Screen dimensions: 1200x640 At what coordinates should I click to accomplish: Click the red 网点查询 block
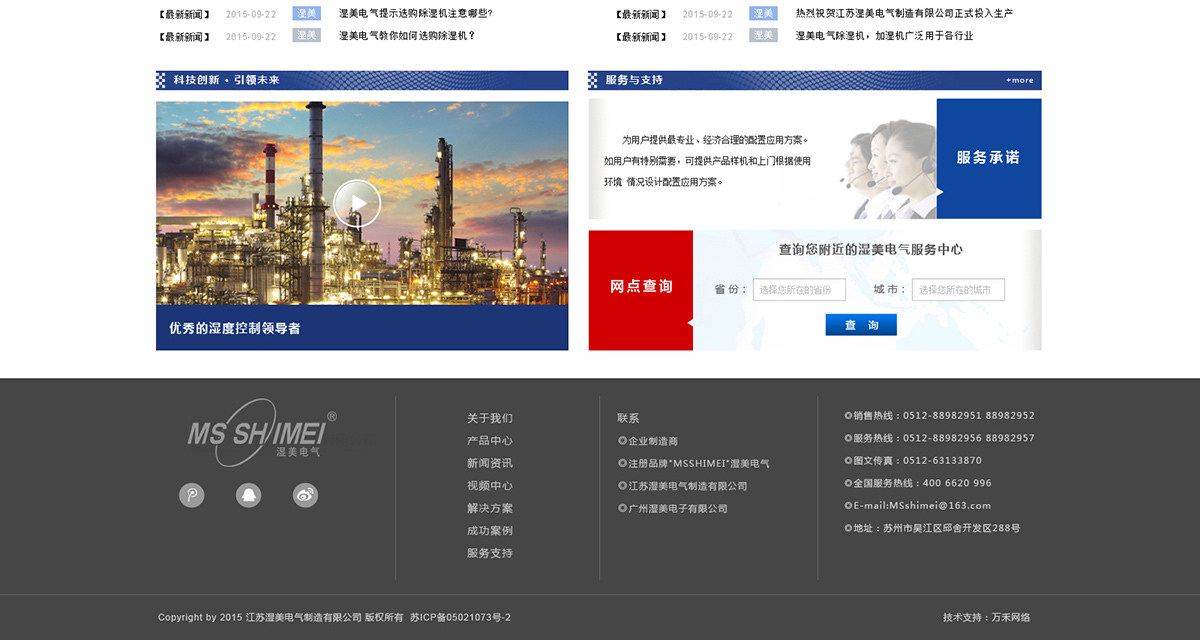tap(641, 289)
